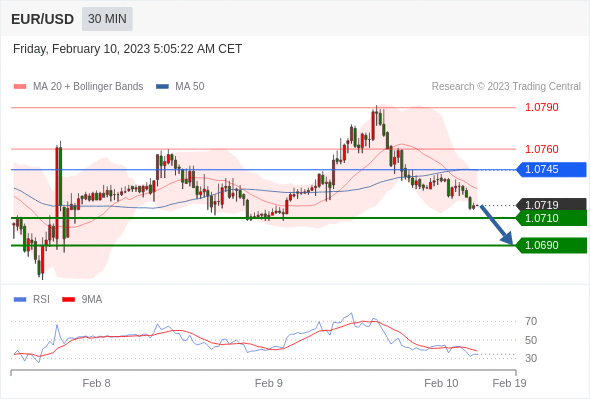The image size is (590, 400).
Task: Click the 1.0760 resistance level label
Action: coord(541,149)
